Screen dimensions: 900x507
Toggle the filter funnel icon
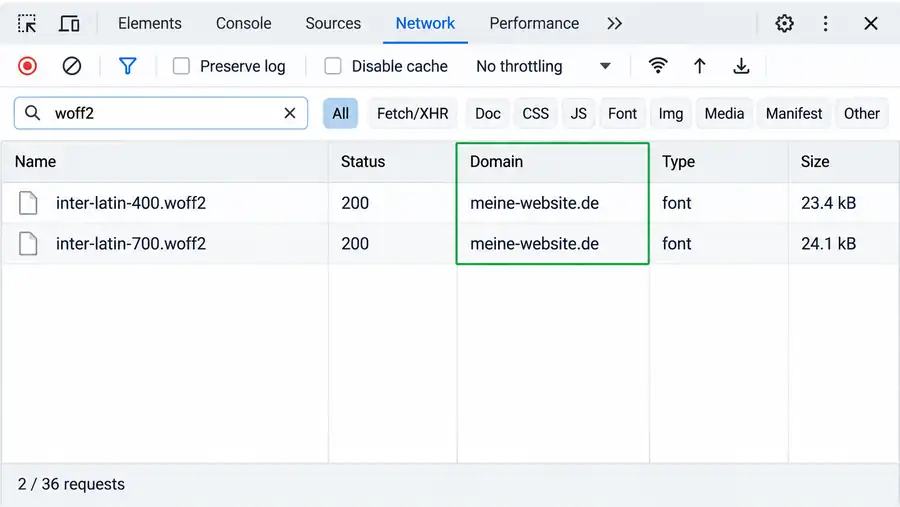coord(127,66)
